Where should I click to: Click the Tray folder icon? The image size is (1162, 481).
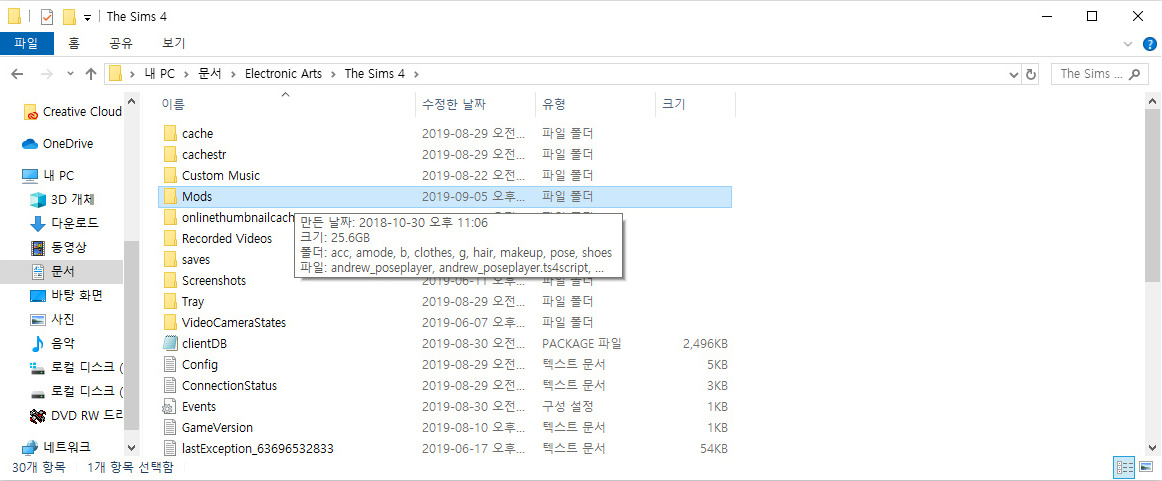[x=170, y=302]
